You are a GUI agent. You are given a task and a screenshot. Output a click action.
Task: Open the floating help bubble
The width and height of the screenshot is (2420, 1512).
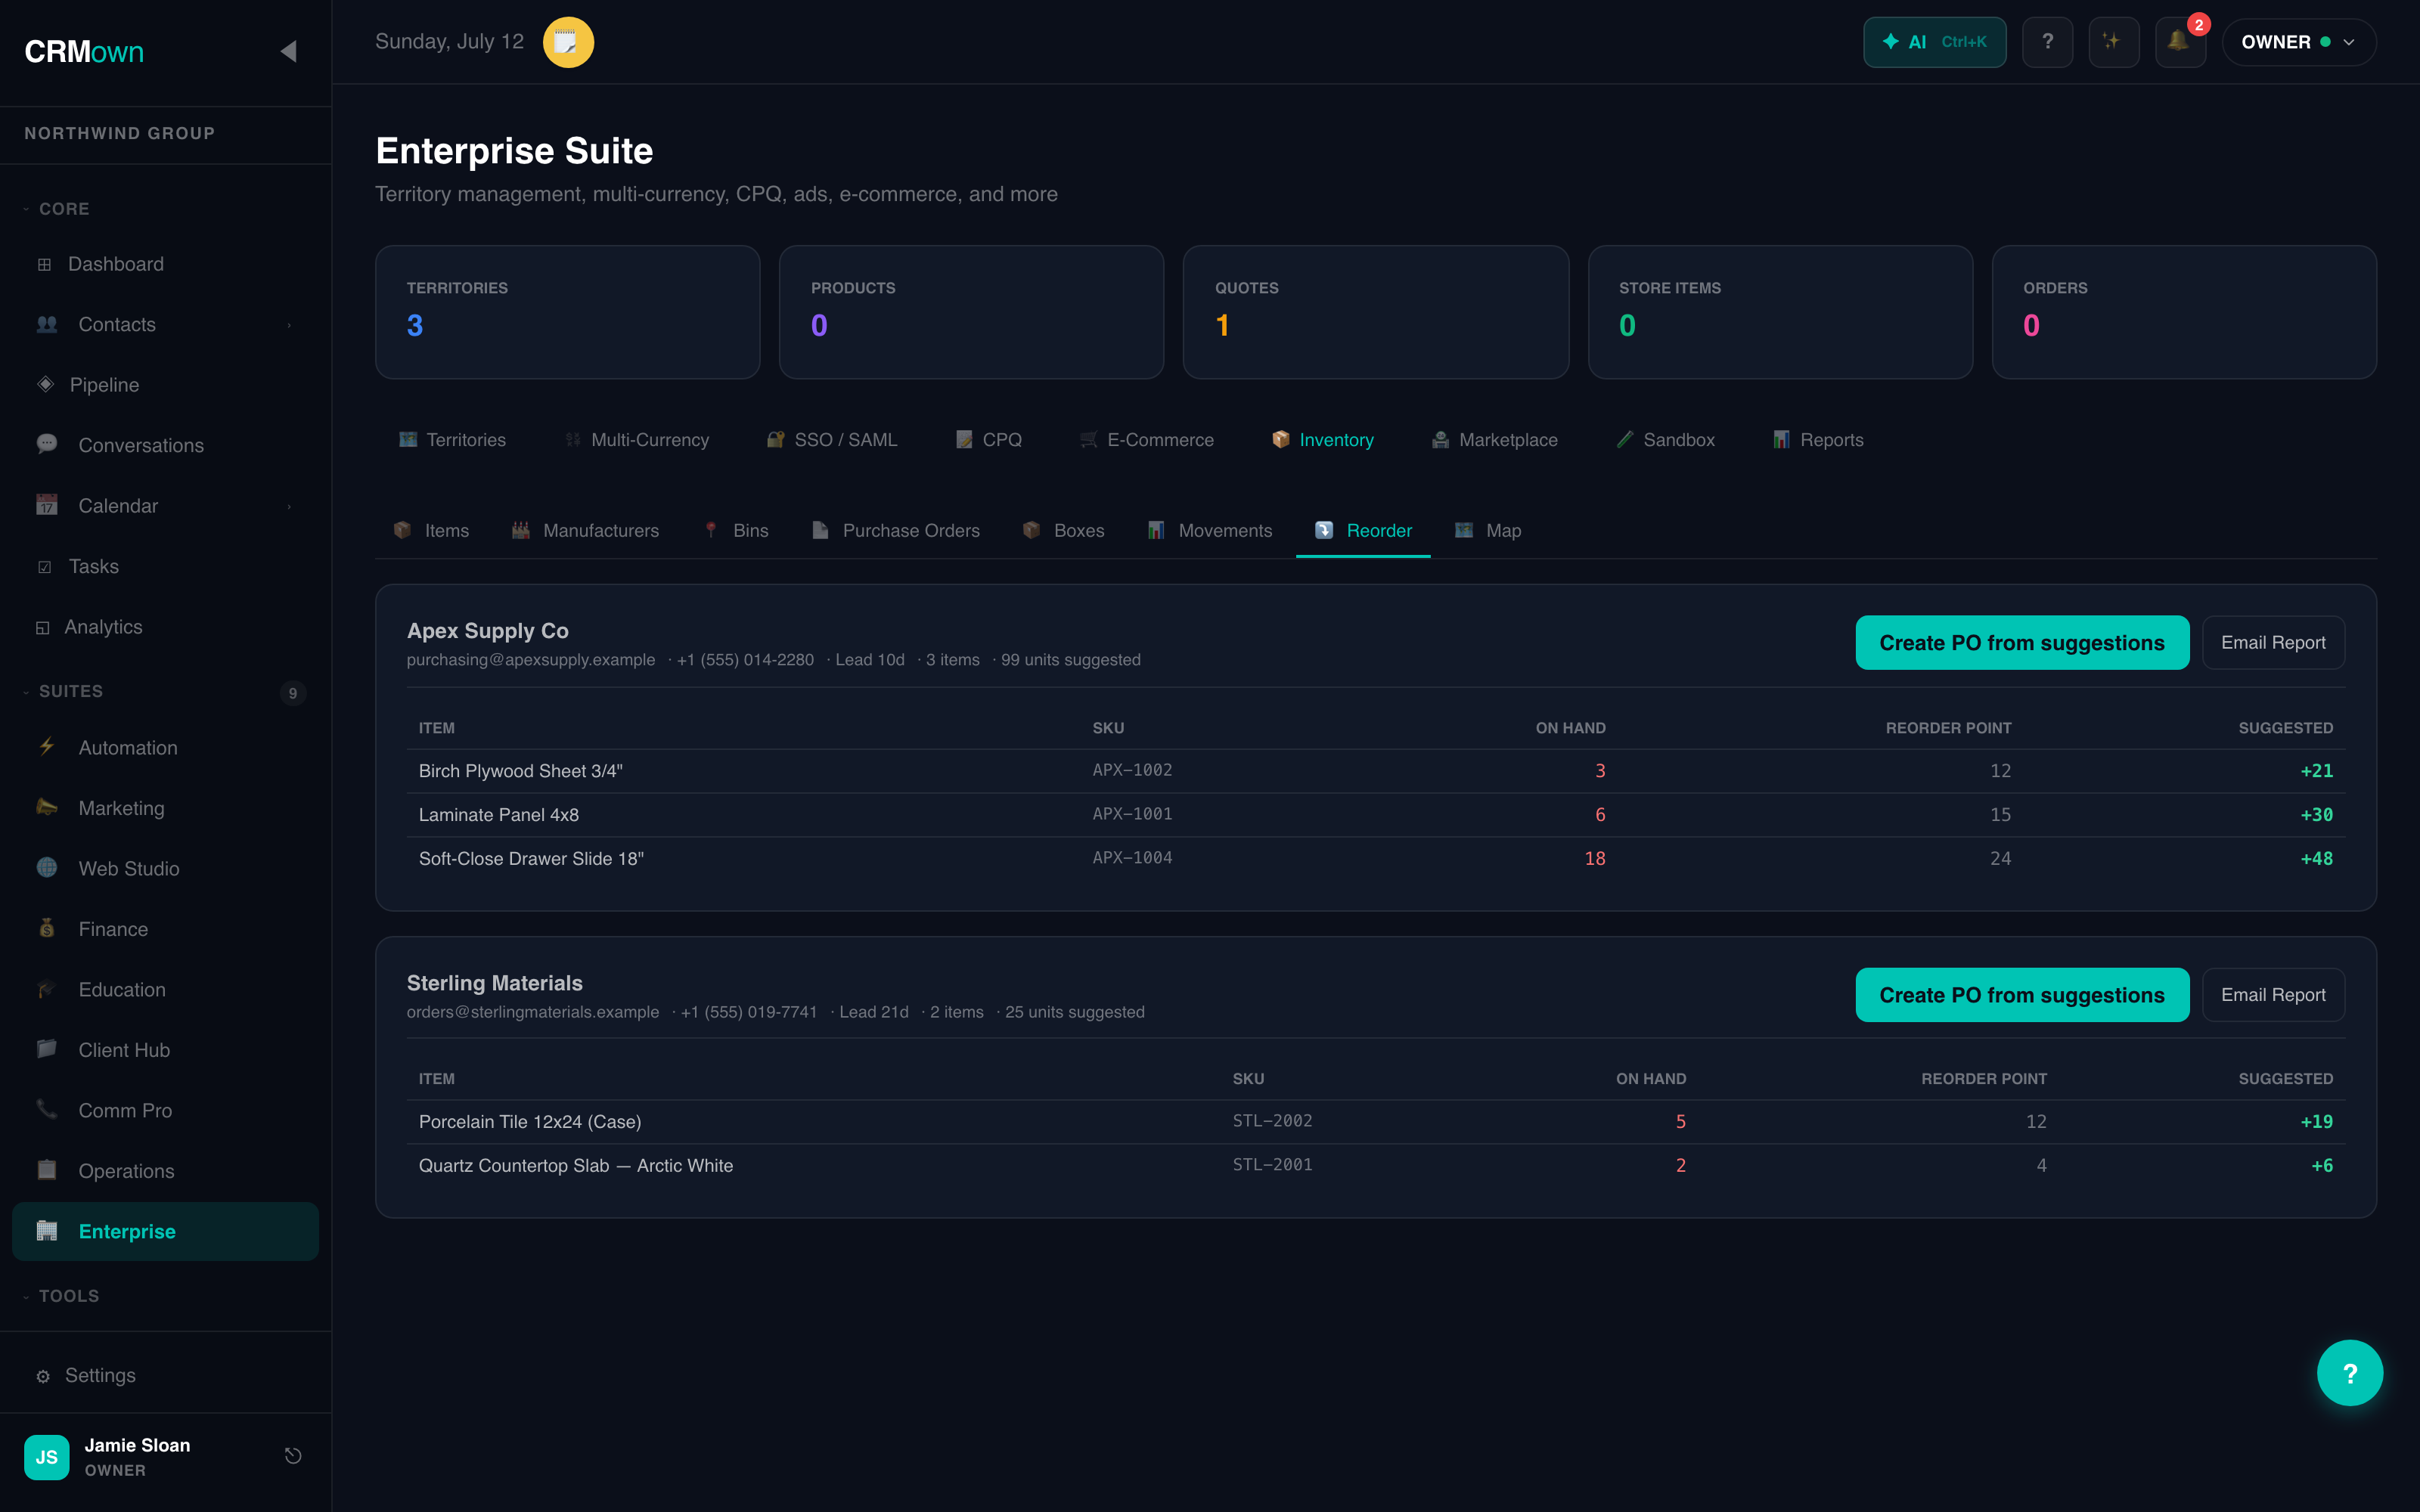(2349, 1372)
